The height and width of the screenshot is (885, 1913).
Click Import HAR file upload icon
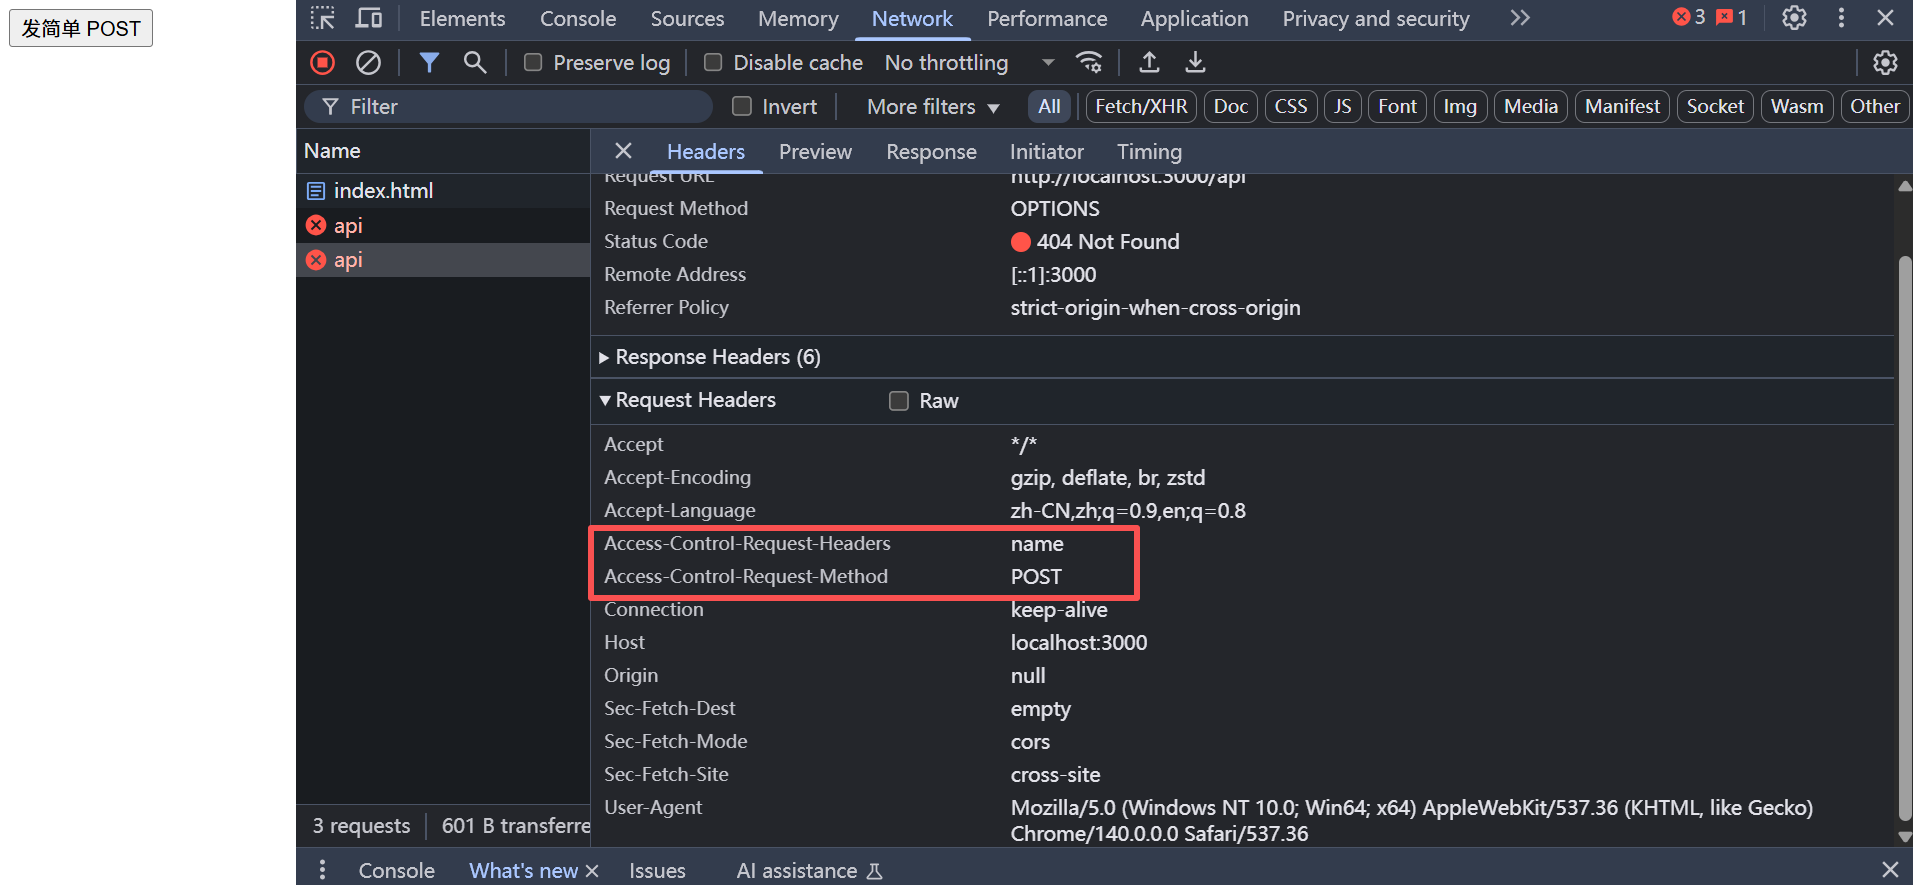1150,63
